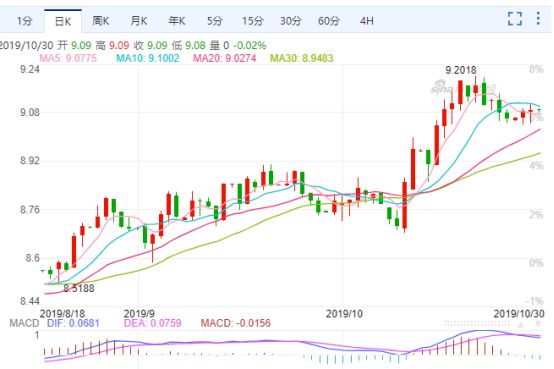Click the 2019/10 date axis label

[x=344, y=314]
